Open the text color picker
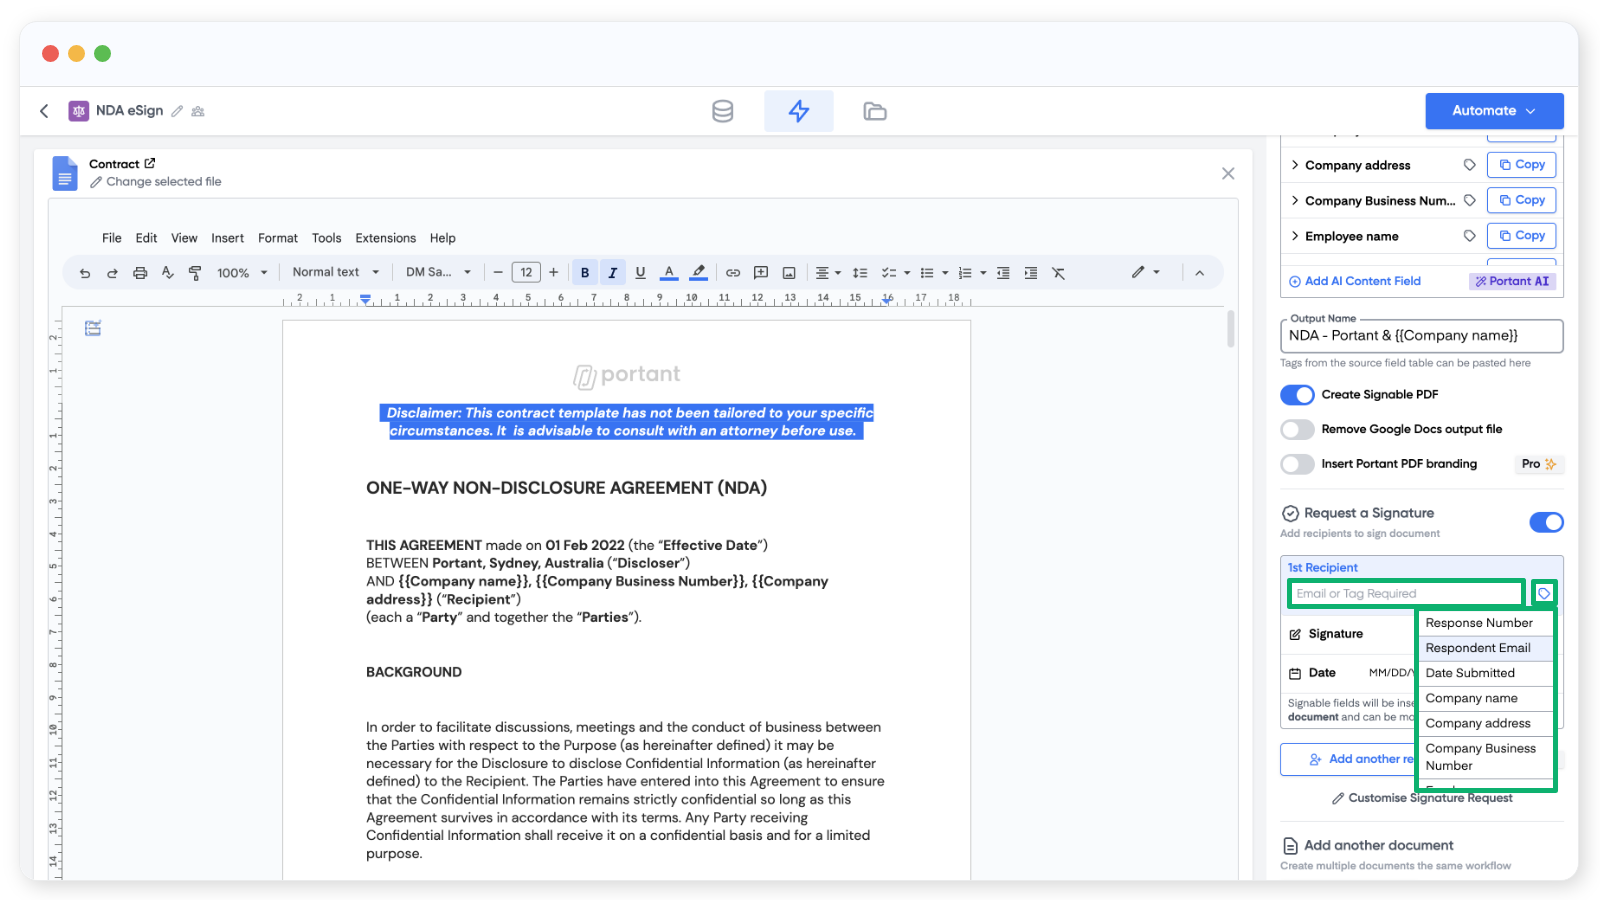The height and width of the screenshot is (900, 1600). 669,273
